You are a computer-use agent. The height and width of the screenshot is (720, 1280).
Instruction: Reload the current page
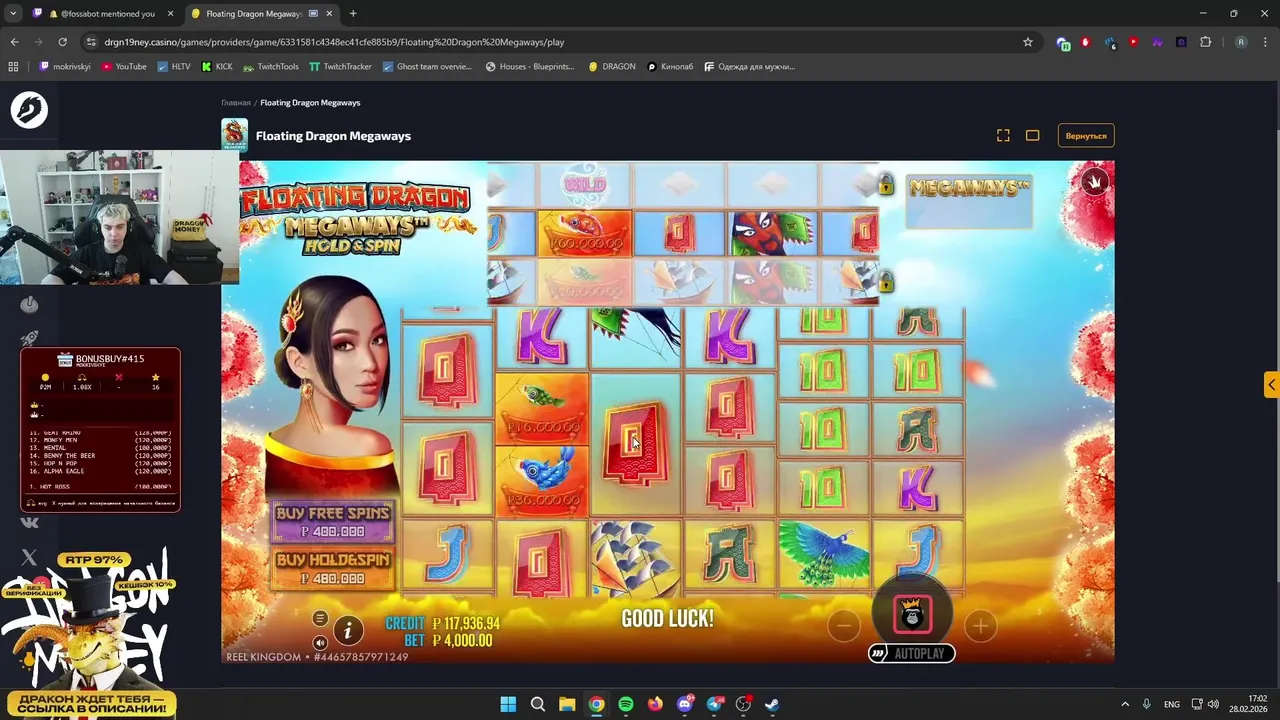coord(62,42)
